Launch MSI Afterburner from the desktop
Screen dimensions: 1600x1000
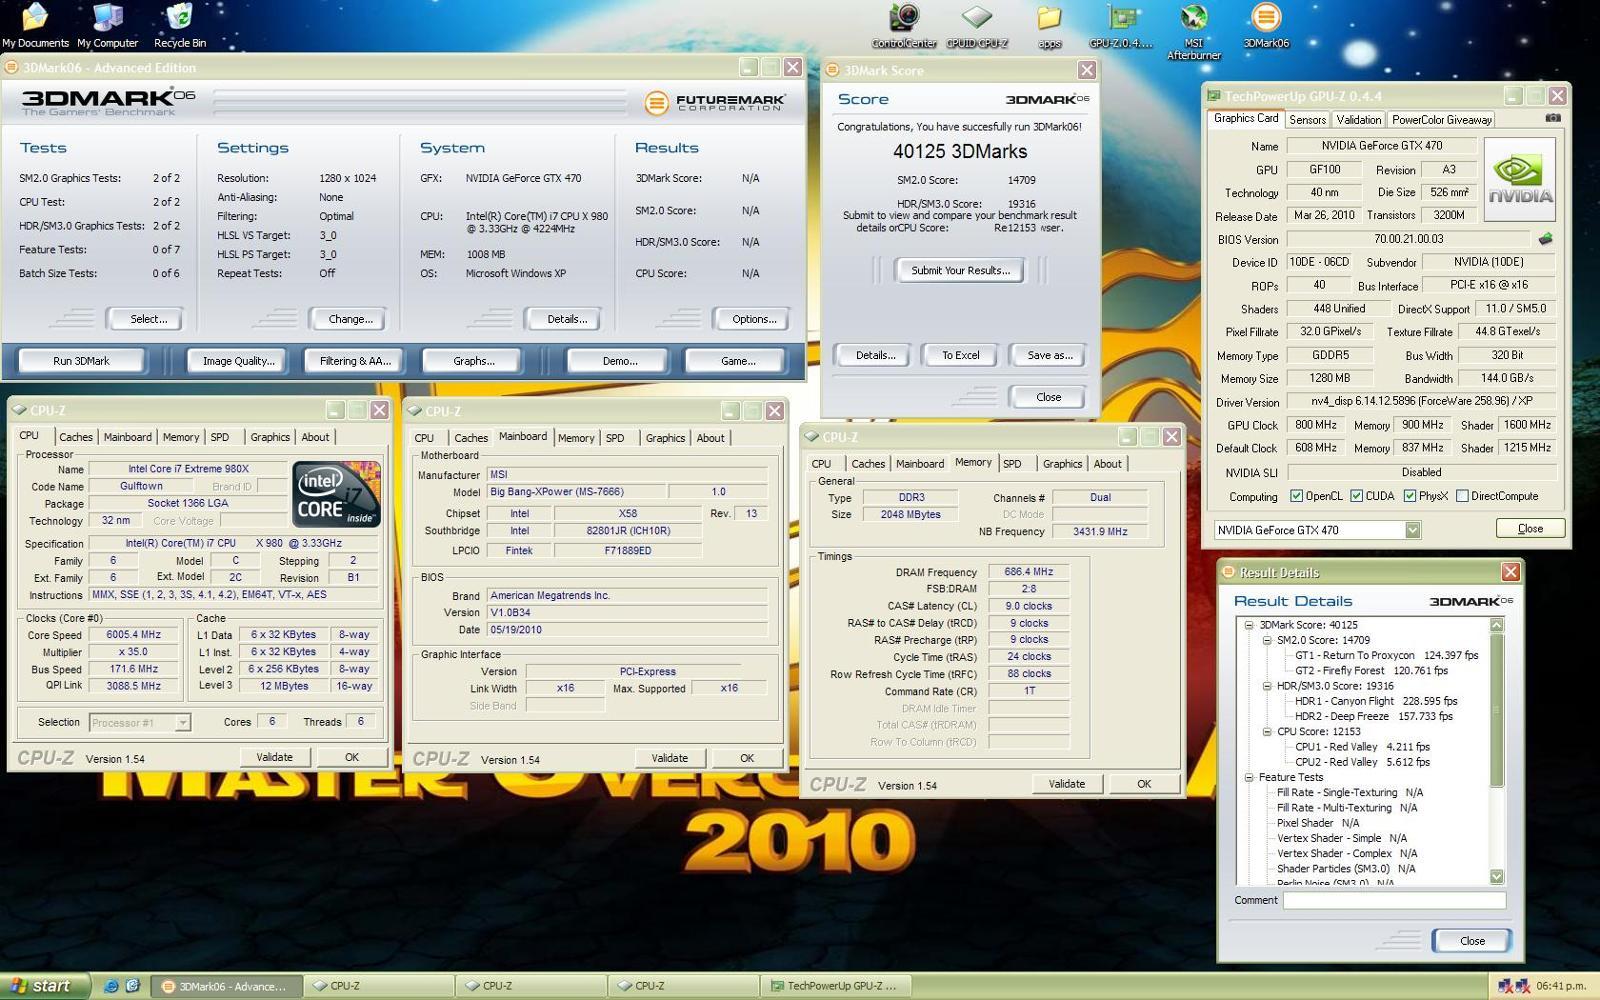(1193, 31)
